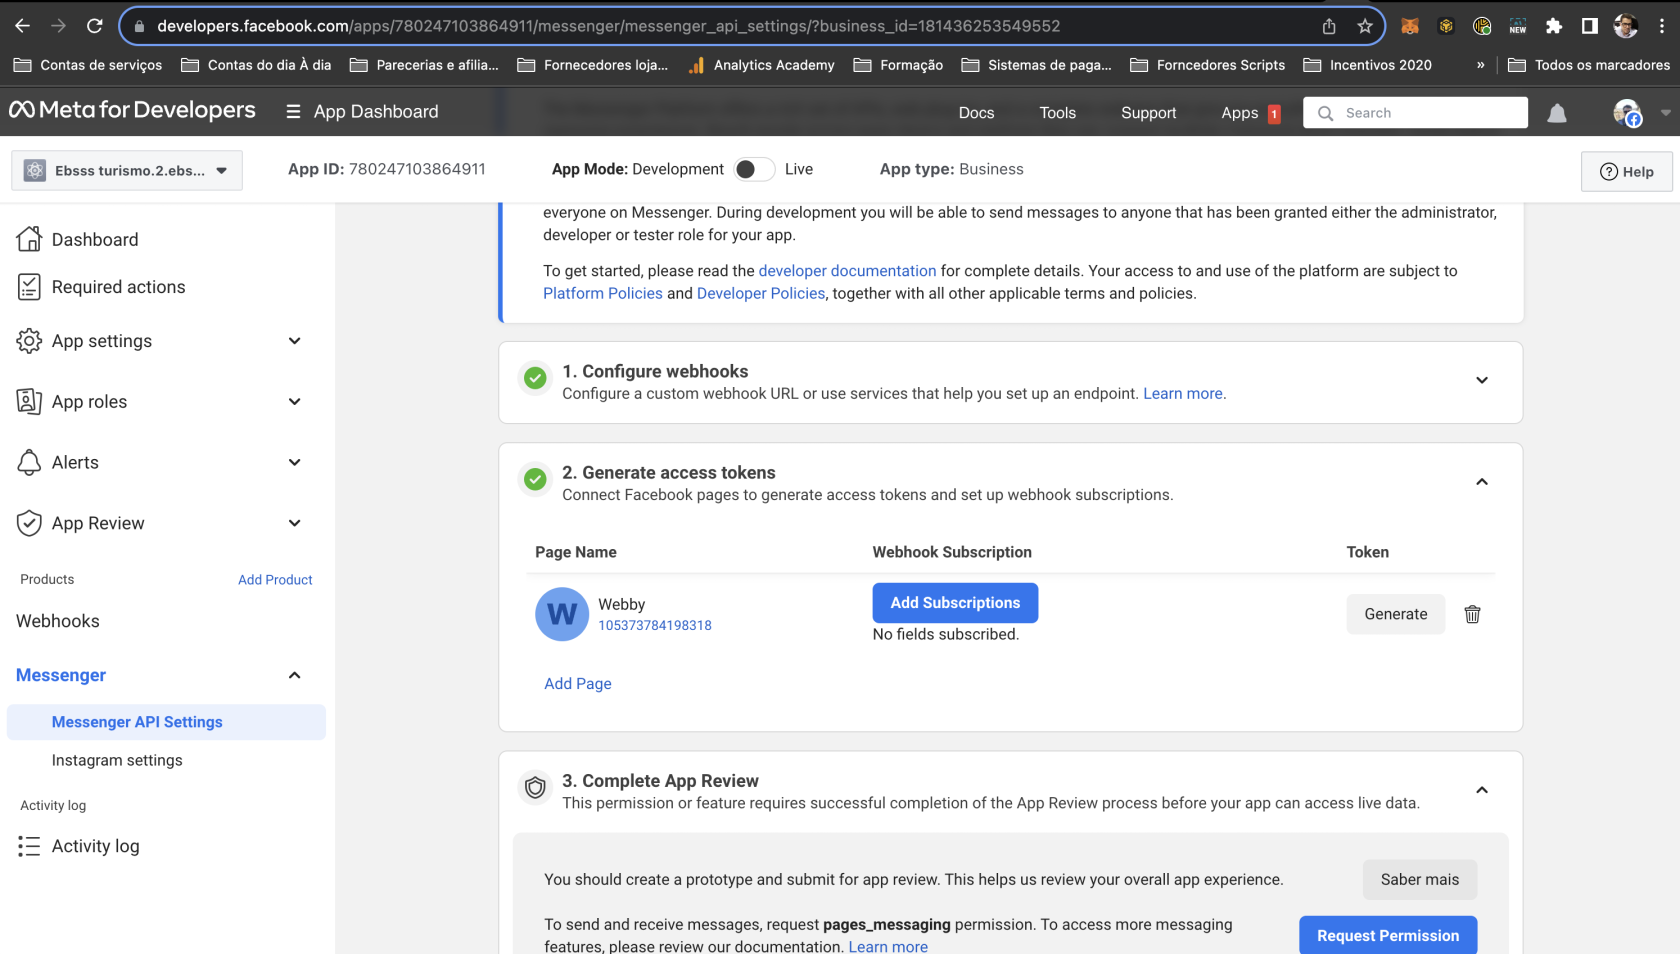Click the App roles person badge icon
Image resolution: width=1680 pixels, height=954 pixels.
tap(29, 401)
